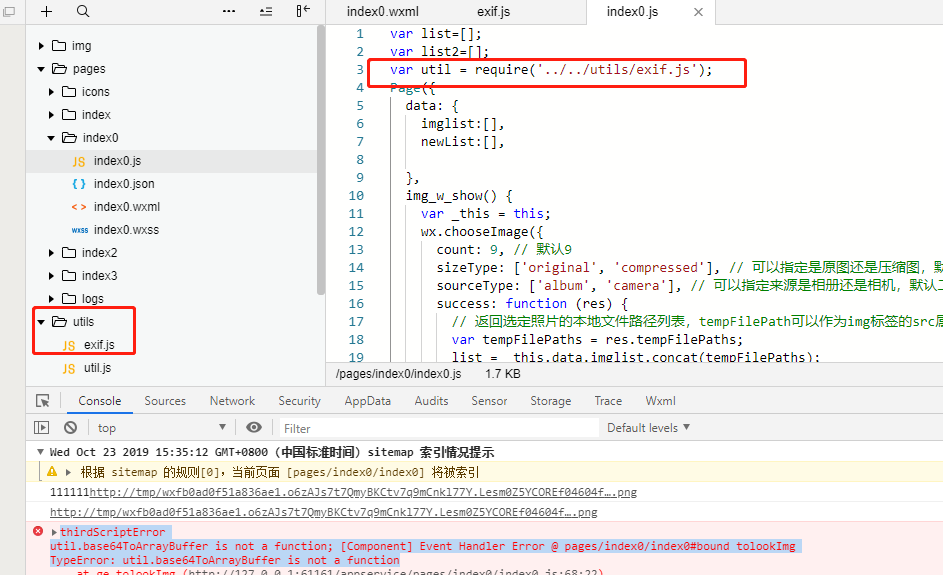Expand the img folder
The height and width of the screenshot is (575, 943).
[x=41, y=46]
